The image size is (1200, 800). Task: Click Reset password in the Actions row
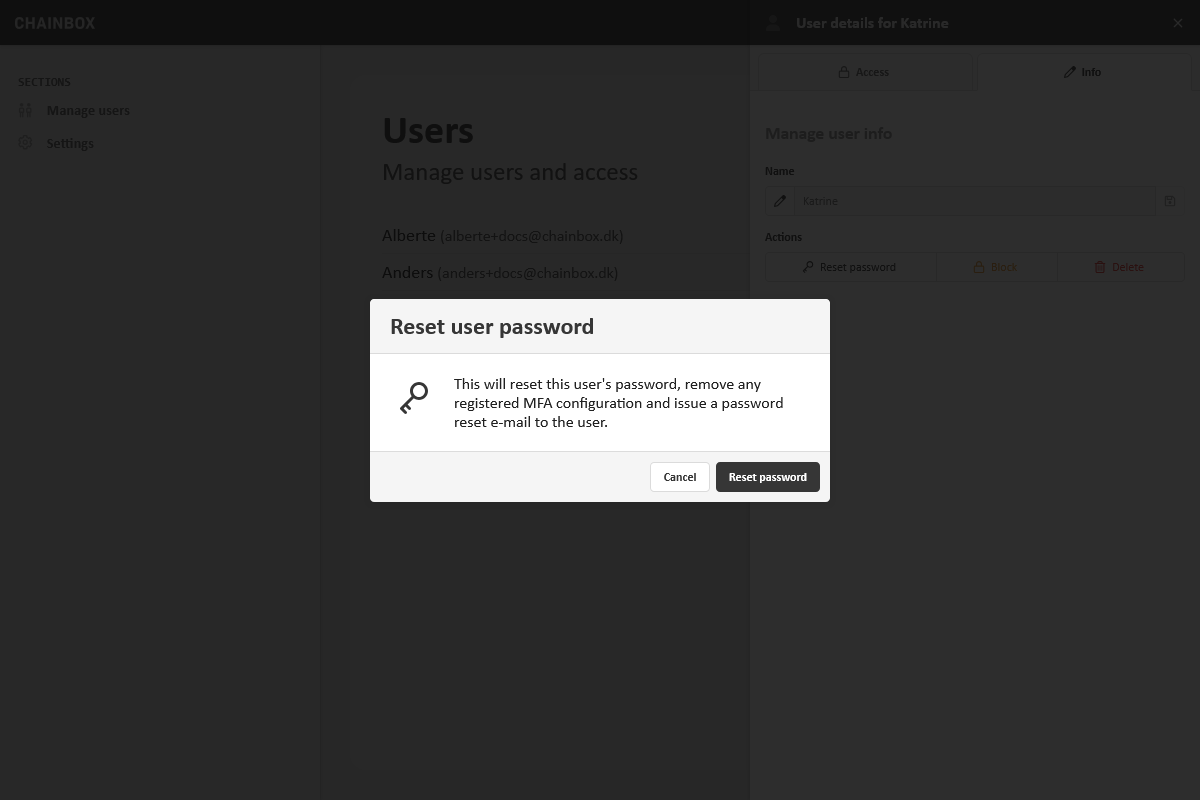850,267
